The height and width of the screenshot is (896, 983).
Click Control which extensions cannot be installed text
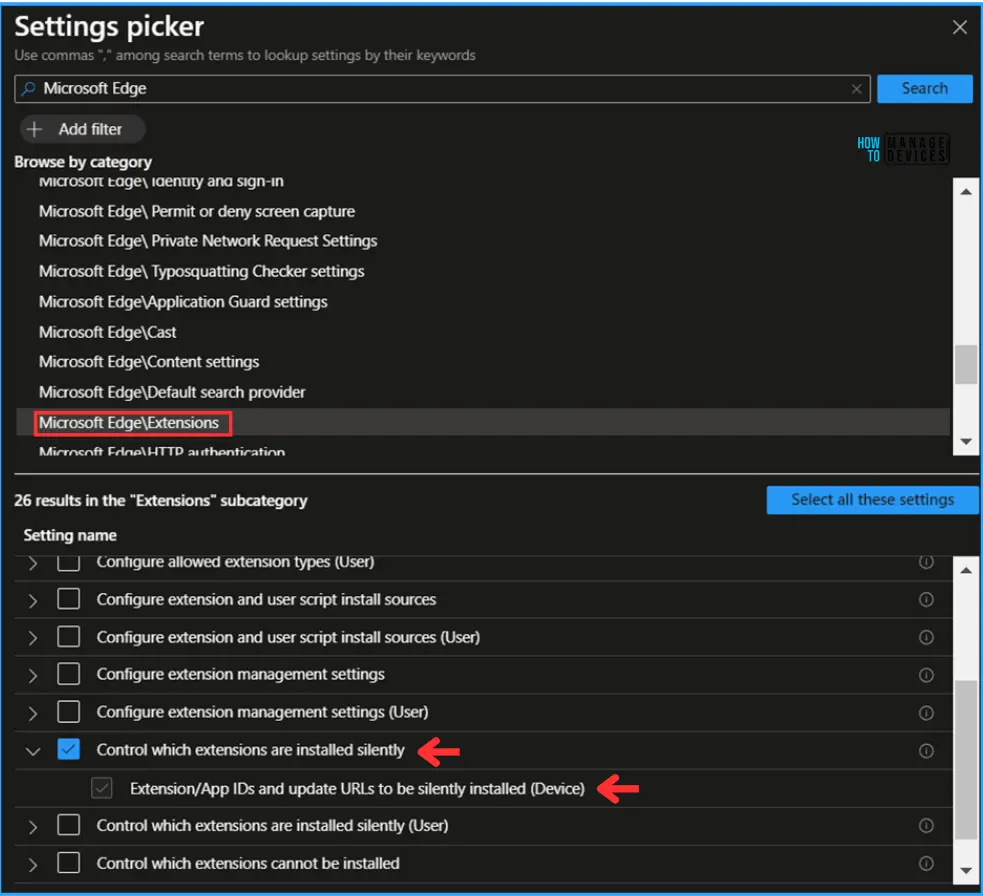(x=248, y=863)
